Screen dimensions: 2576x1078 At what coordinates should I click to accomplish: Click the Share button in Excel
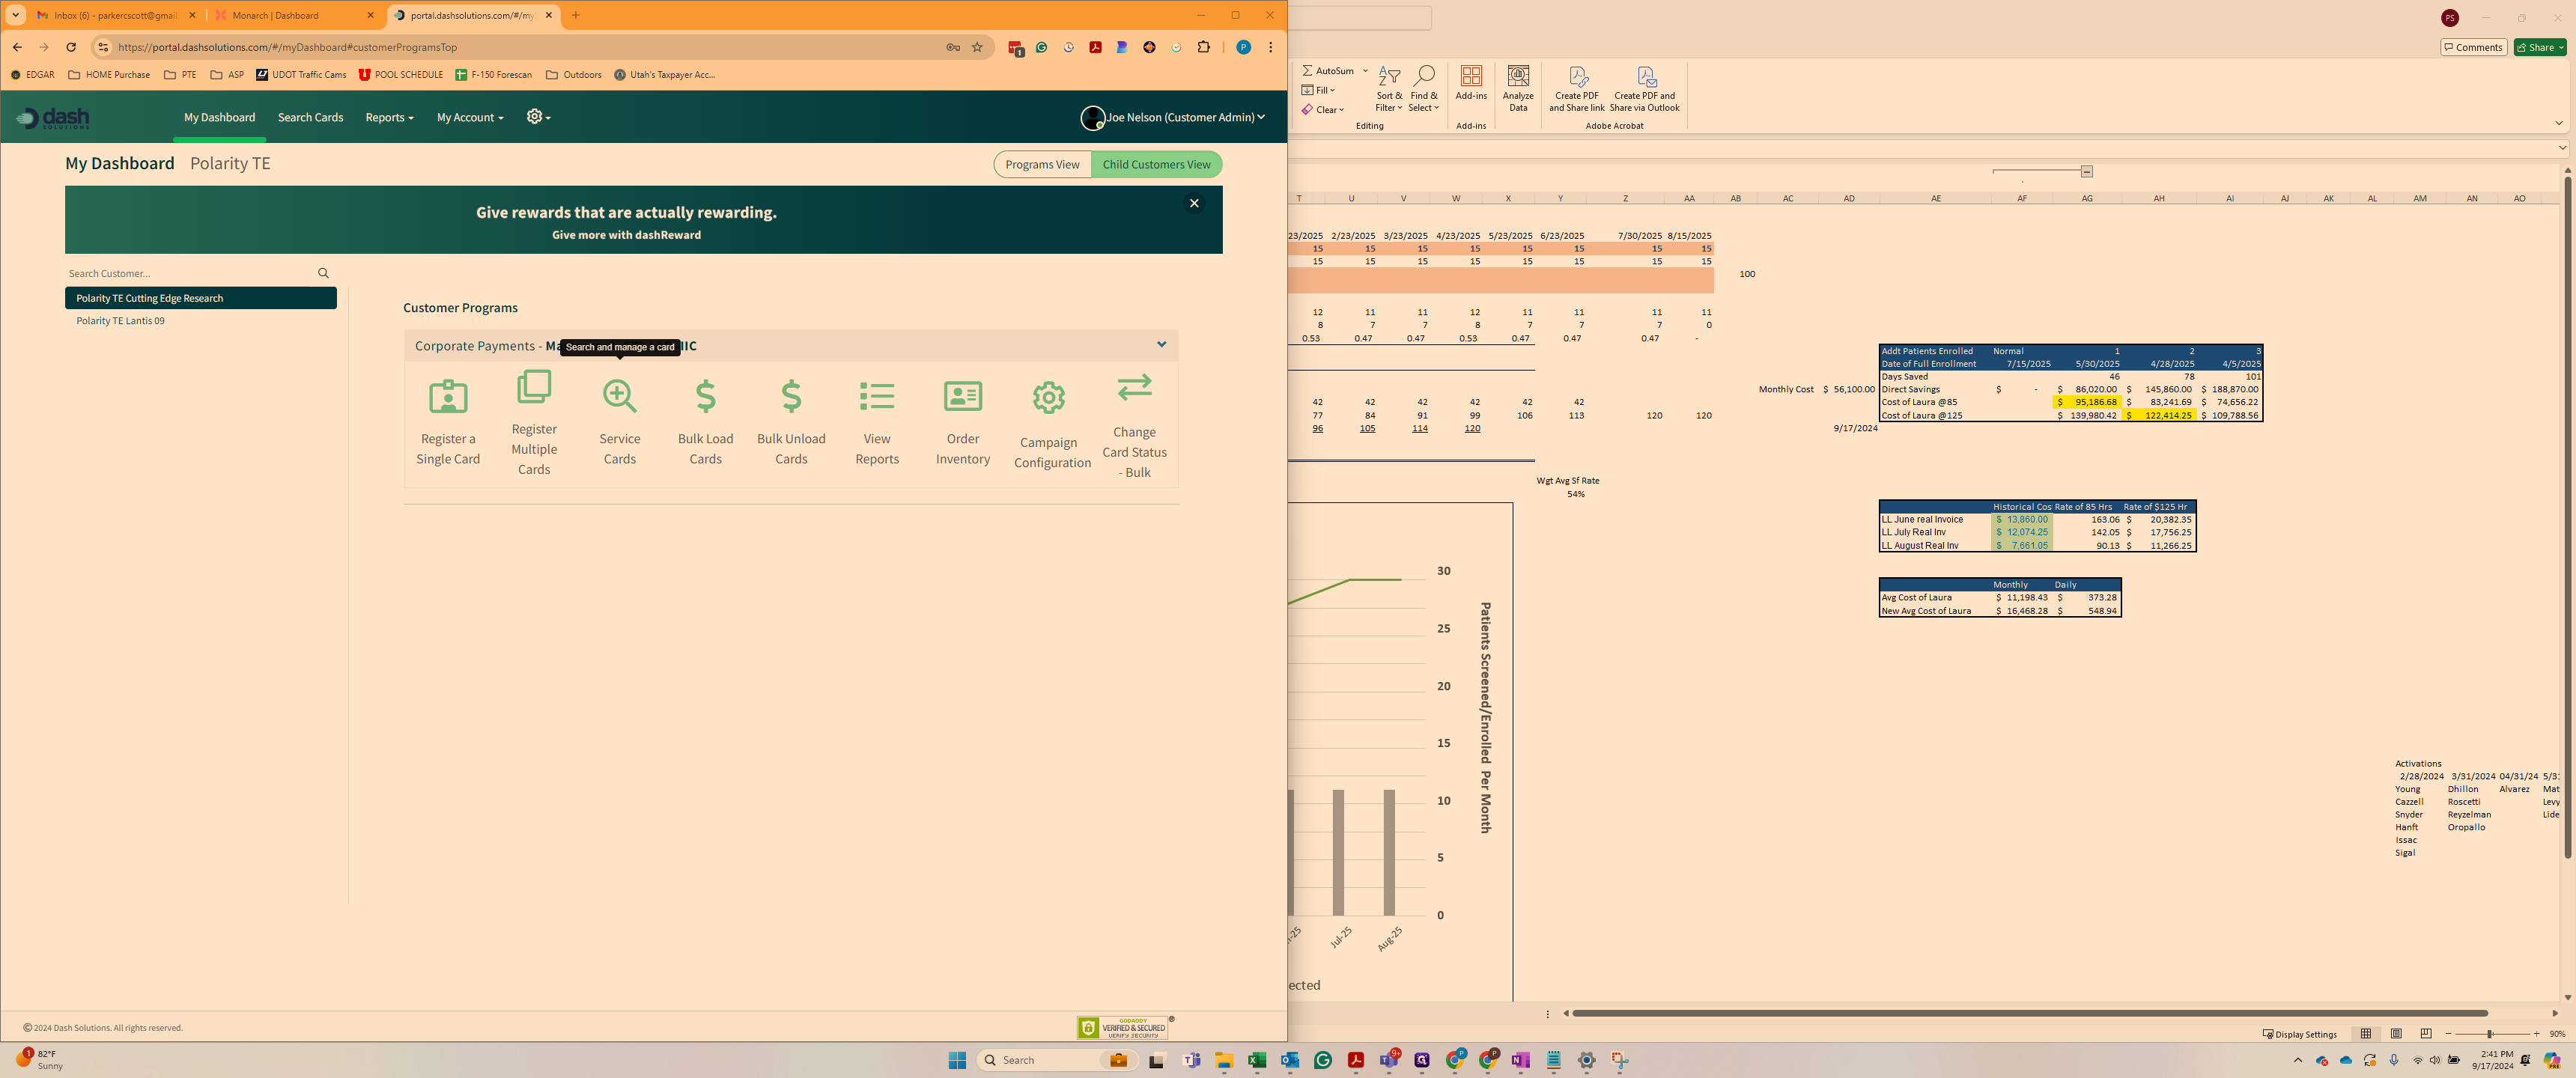click(x=2540, y=47)
